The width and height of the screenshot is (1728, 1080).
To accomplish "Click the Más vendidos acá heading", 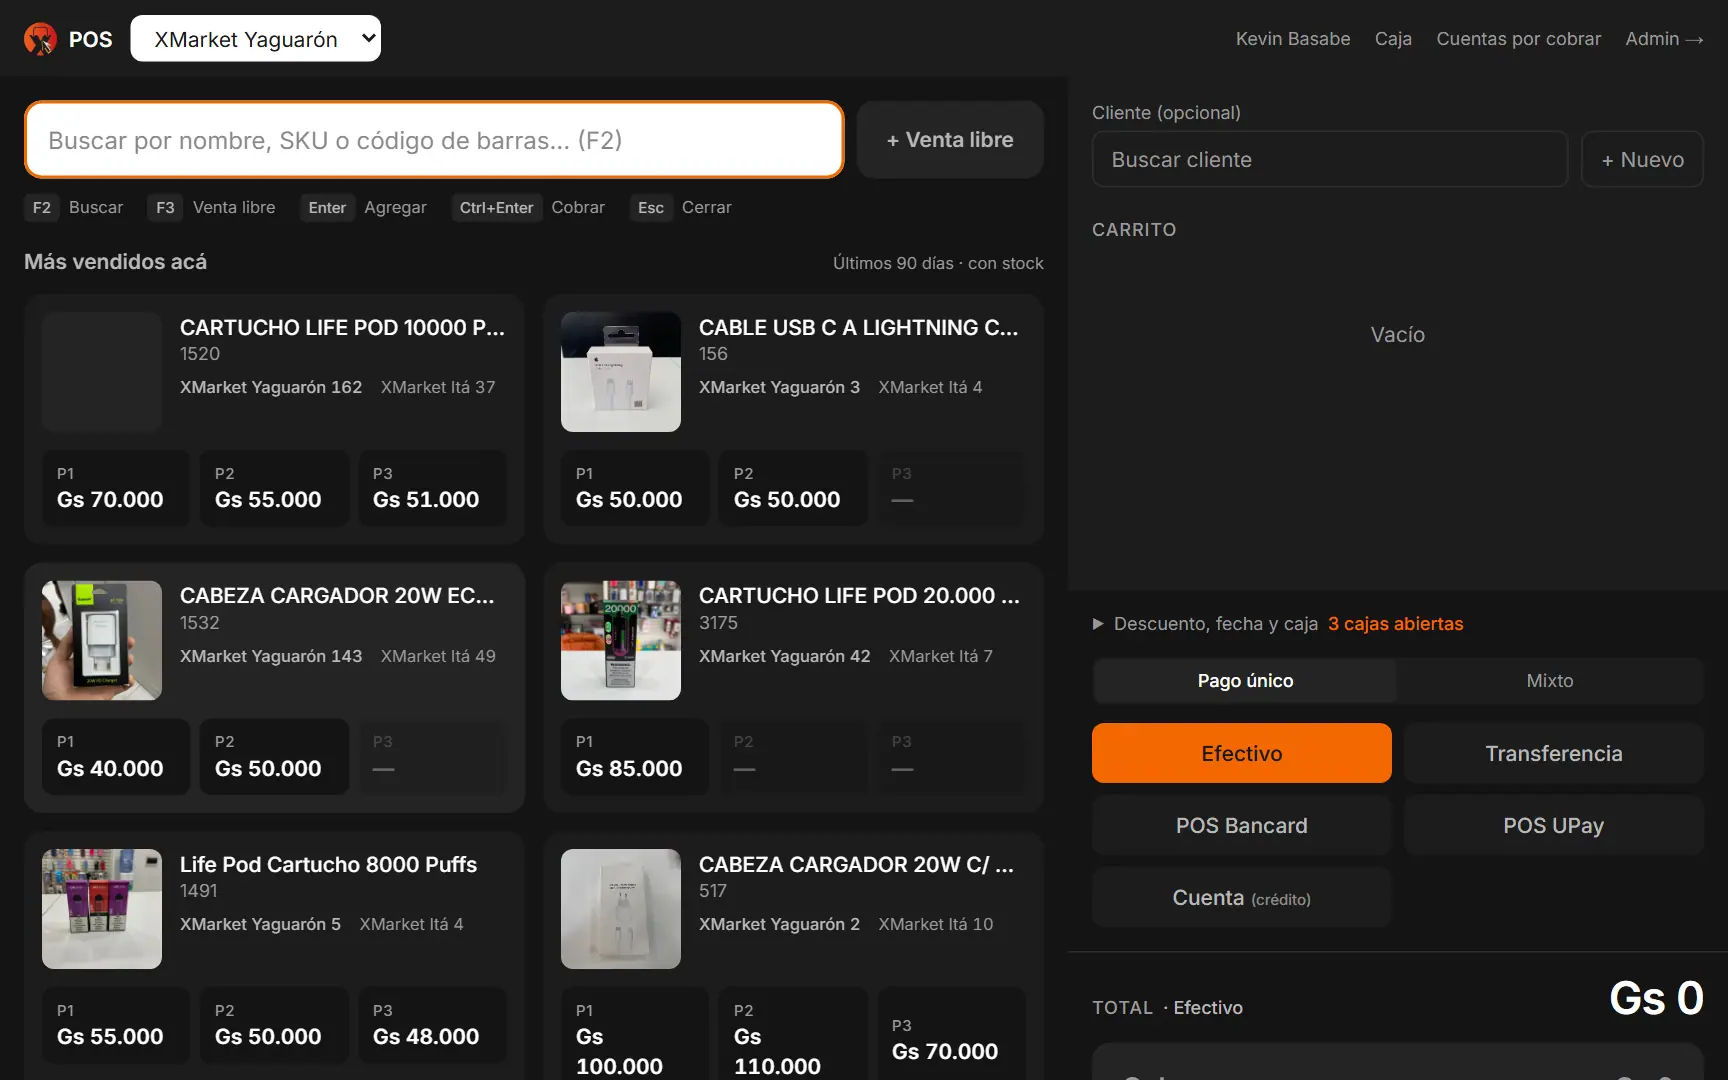I will [115, 262].
